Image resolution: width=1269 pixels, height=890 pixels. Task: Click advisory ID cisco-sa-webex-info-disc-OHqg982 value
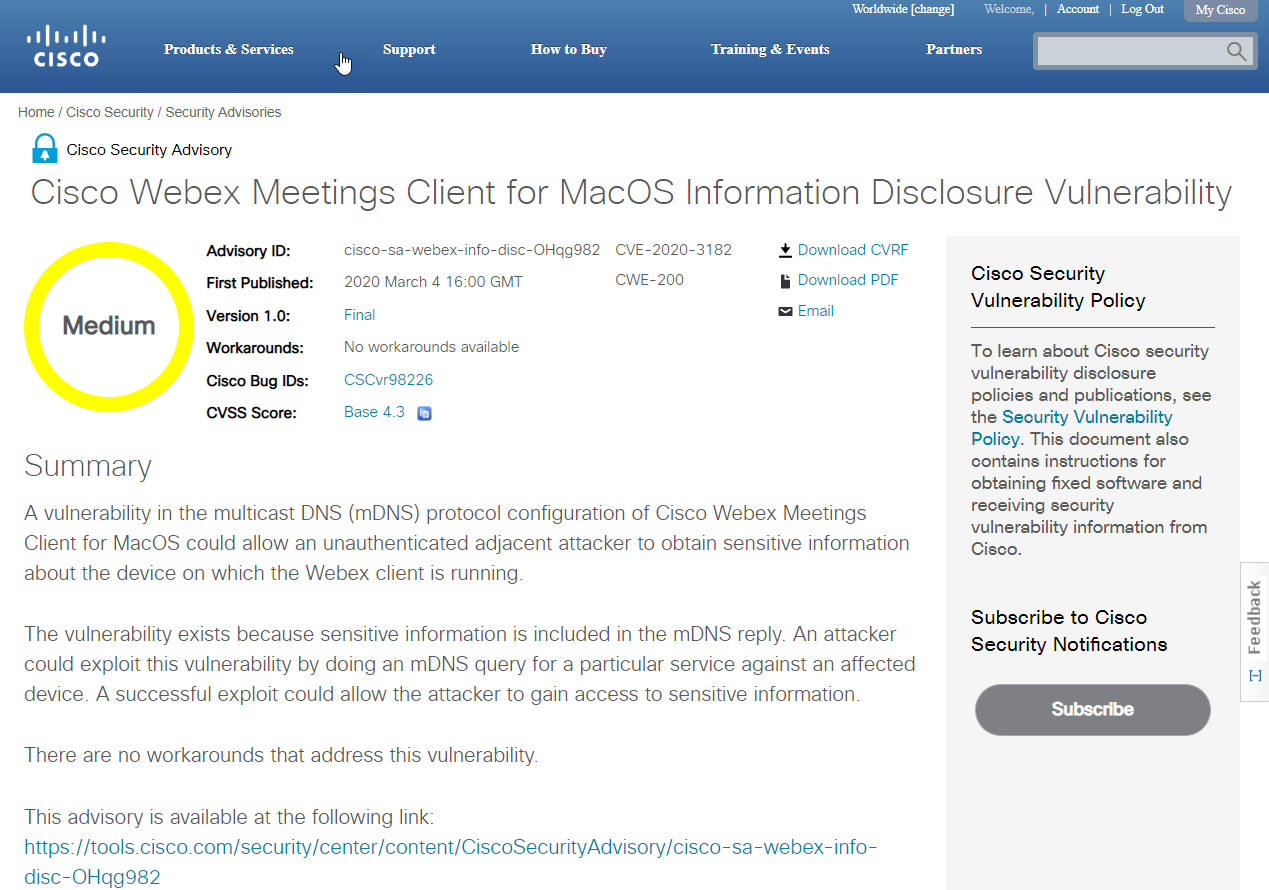tap(472, 250)
